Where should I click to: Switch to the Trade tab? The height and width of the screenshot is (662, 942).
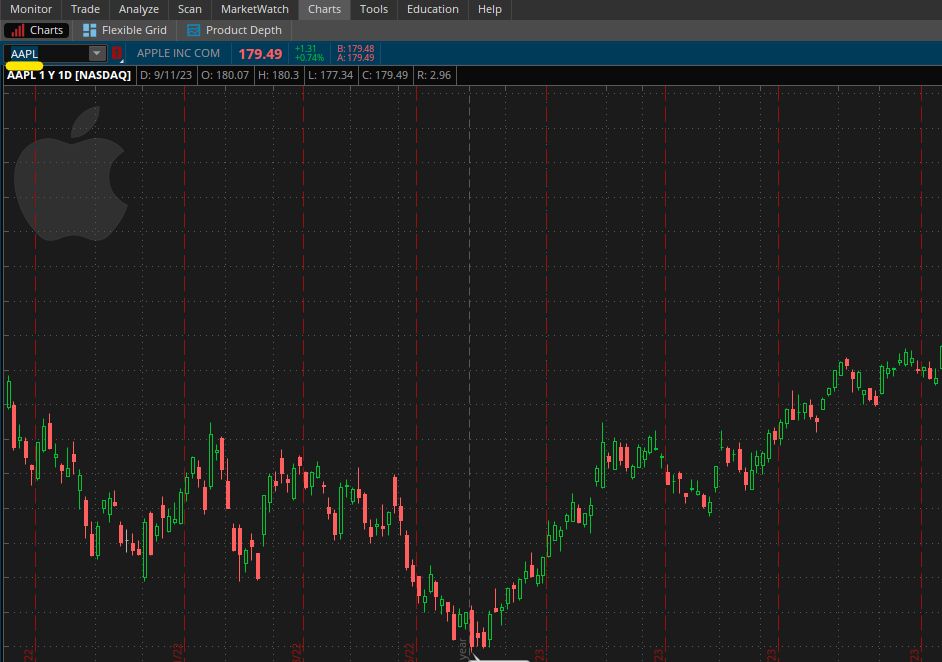tap(85, 9)
